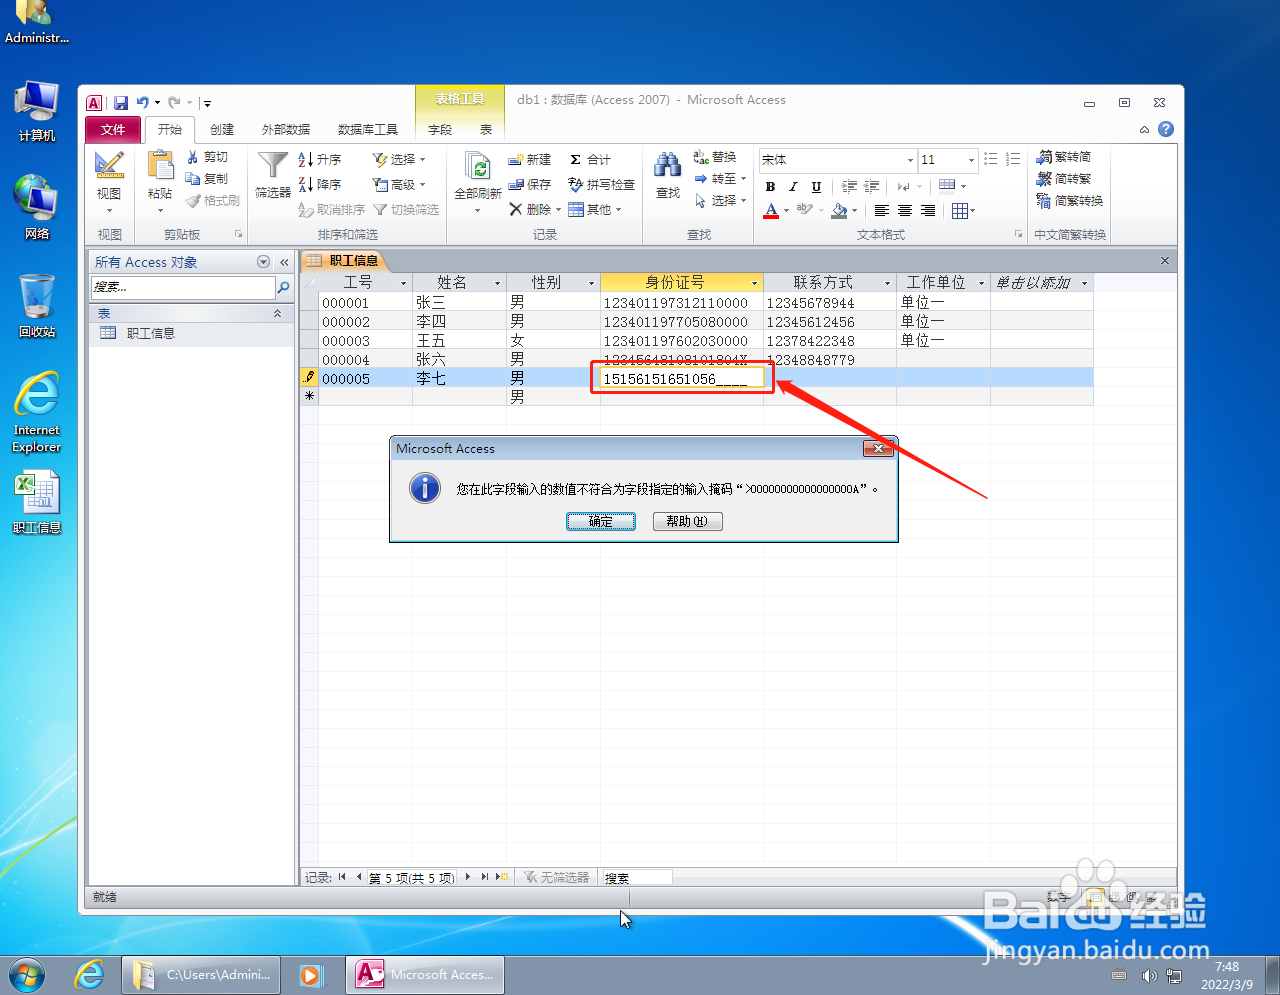Click the 筛选器 funnel filter icon

[272, 166]
